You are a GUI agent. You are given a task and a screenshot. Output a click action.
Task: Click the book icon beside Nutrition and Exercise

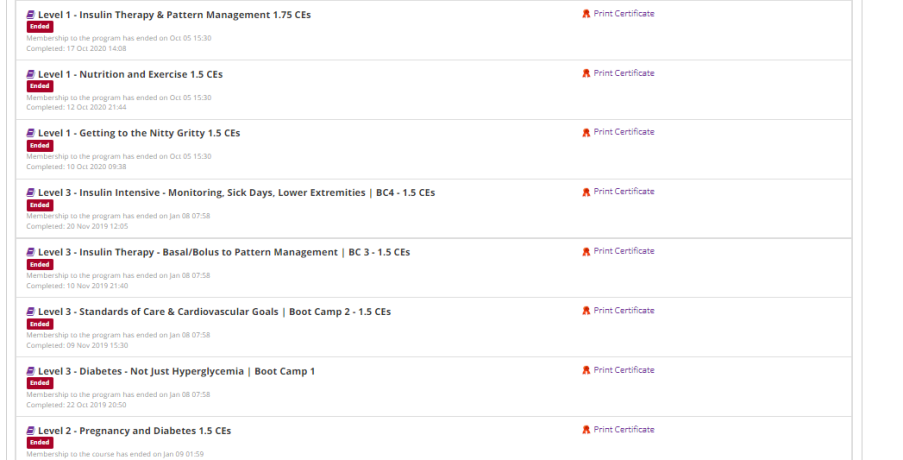tap(31, 74)
